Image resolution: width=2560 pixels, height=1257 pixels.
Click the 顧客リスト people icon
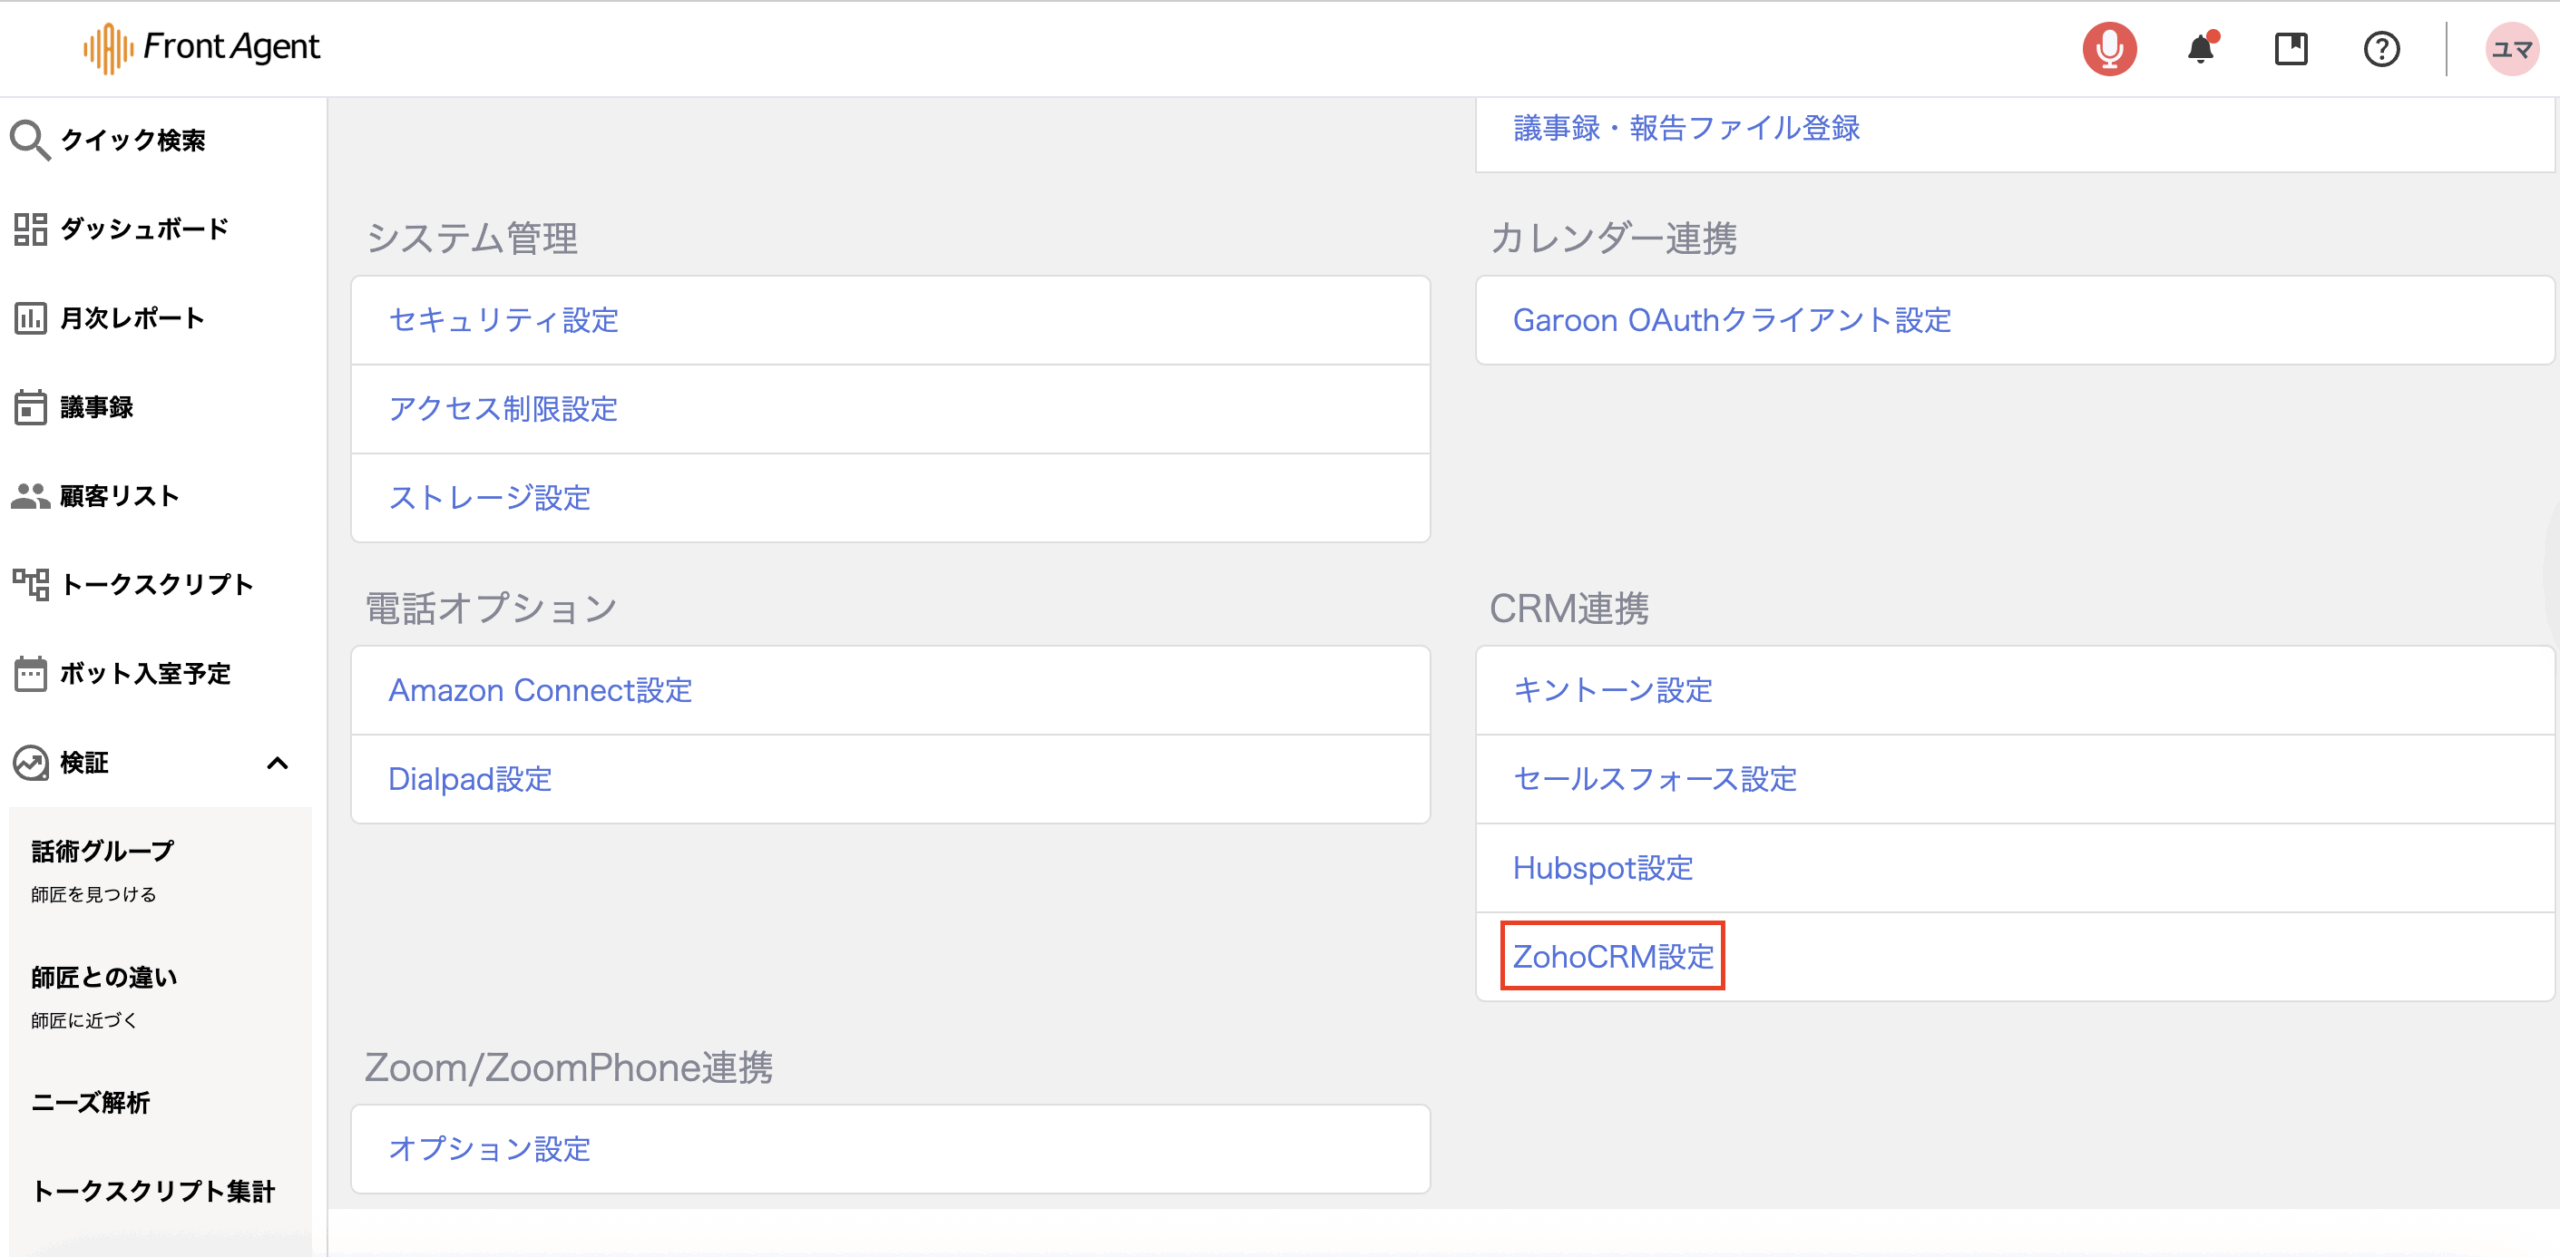[30, 496]
